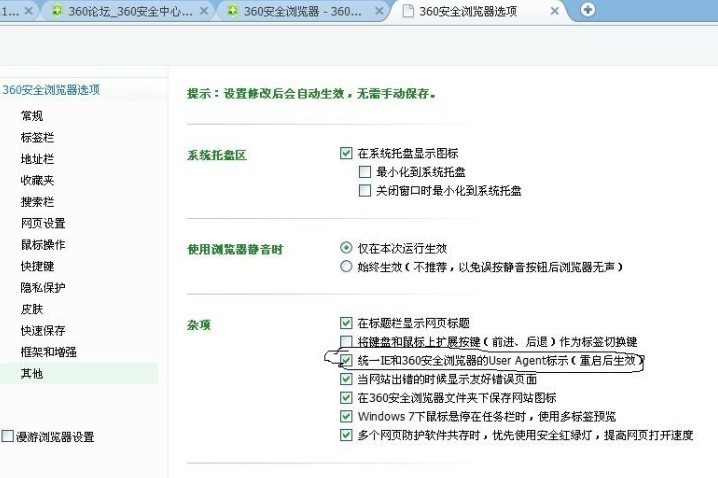
Task: Open the 地址栏 settings section
Action: tap(37, 159)
